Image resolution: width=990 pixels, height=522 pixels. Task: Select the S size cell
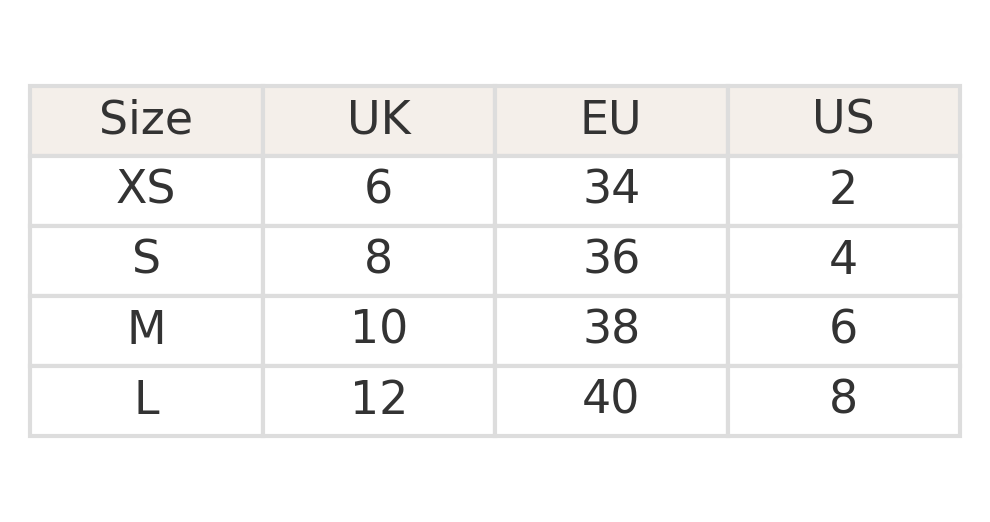146,259
